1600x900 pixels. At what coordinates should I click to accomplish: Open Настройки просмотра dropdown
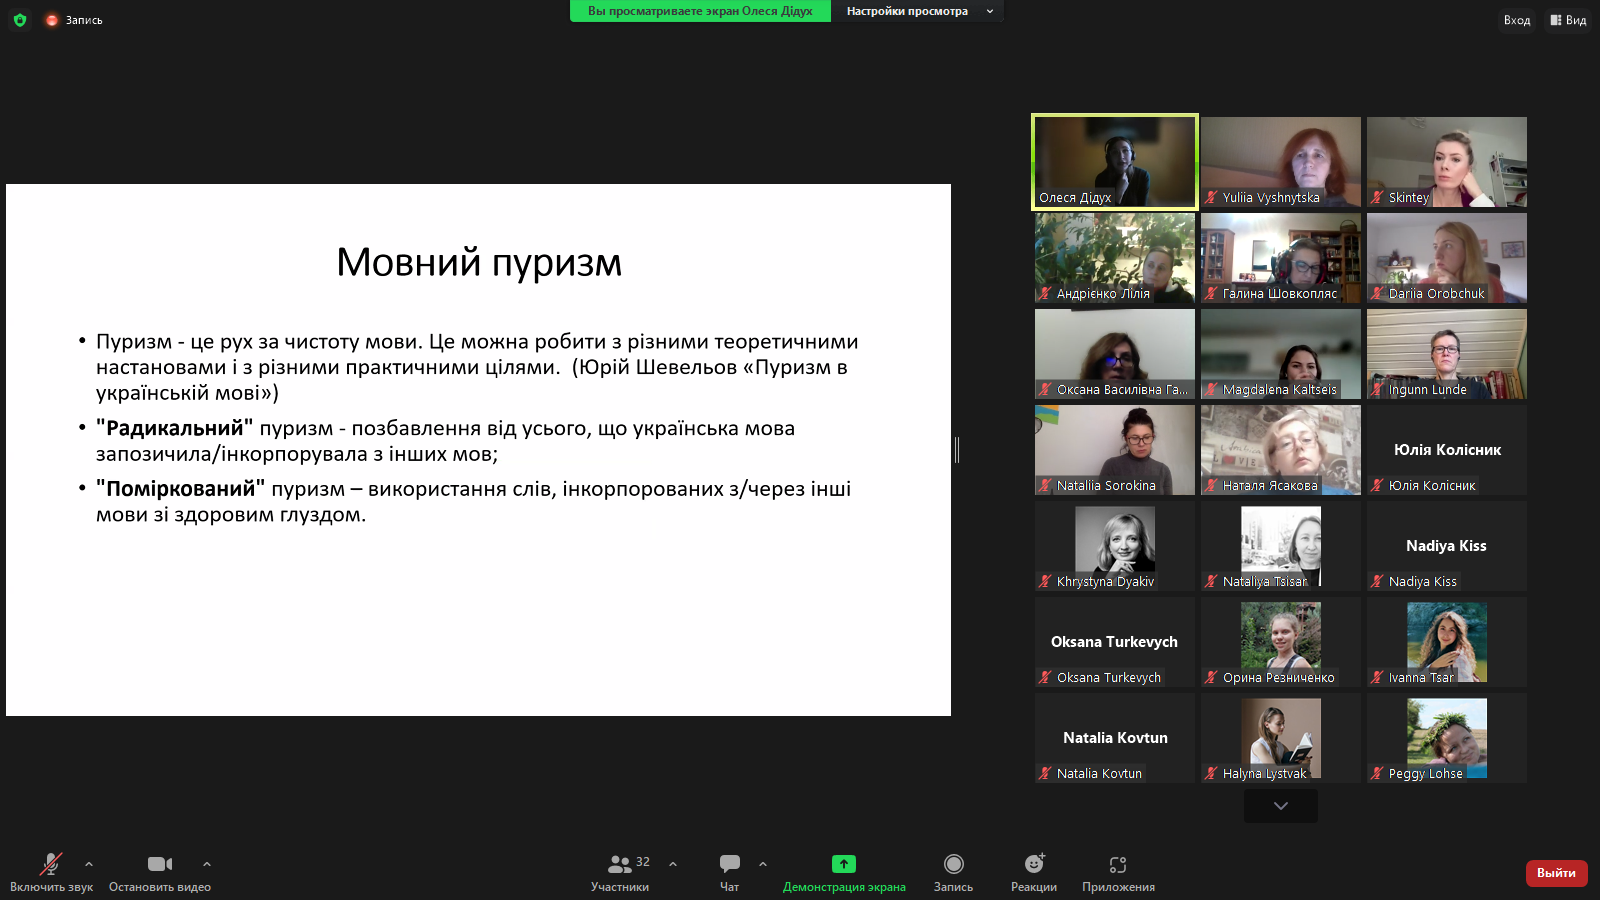(918, 11)
